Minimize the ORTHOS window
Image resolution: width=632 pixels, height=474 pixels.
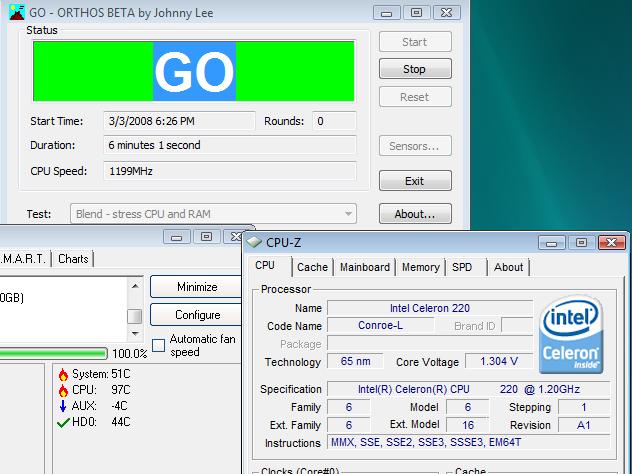click(x=387, y=13)
